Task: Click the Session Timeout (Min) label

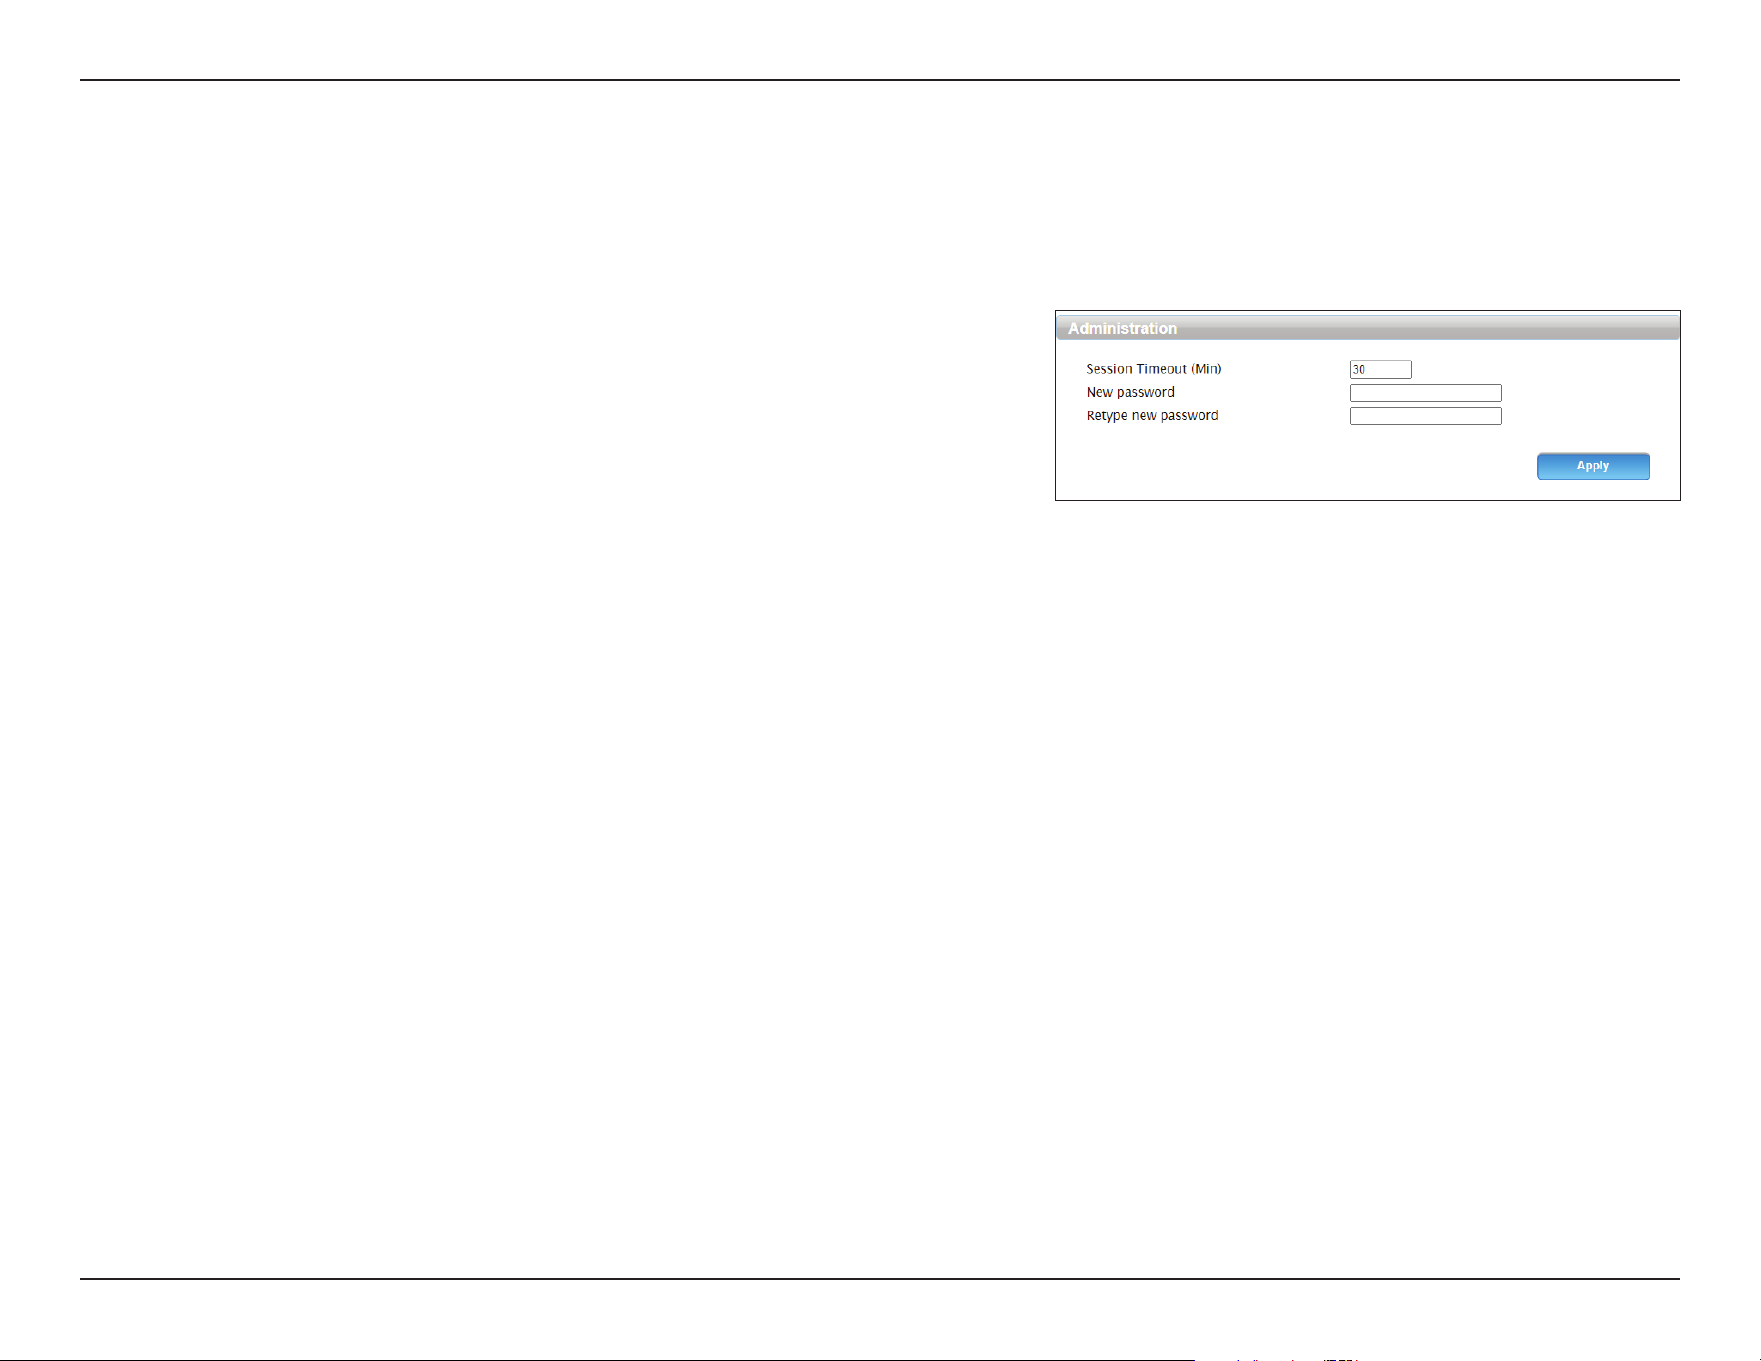Action: [x=1154, y=369]
